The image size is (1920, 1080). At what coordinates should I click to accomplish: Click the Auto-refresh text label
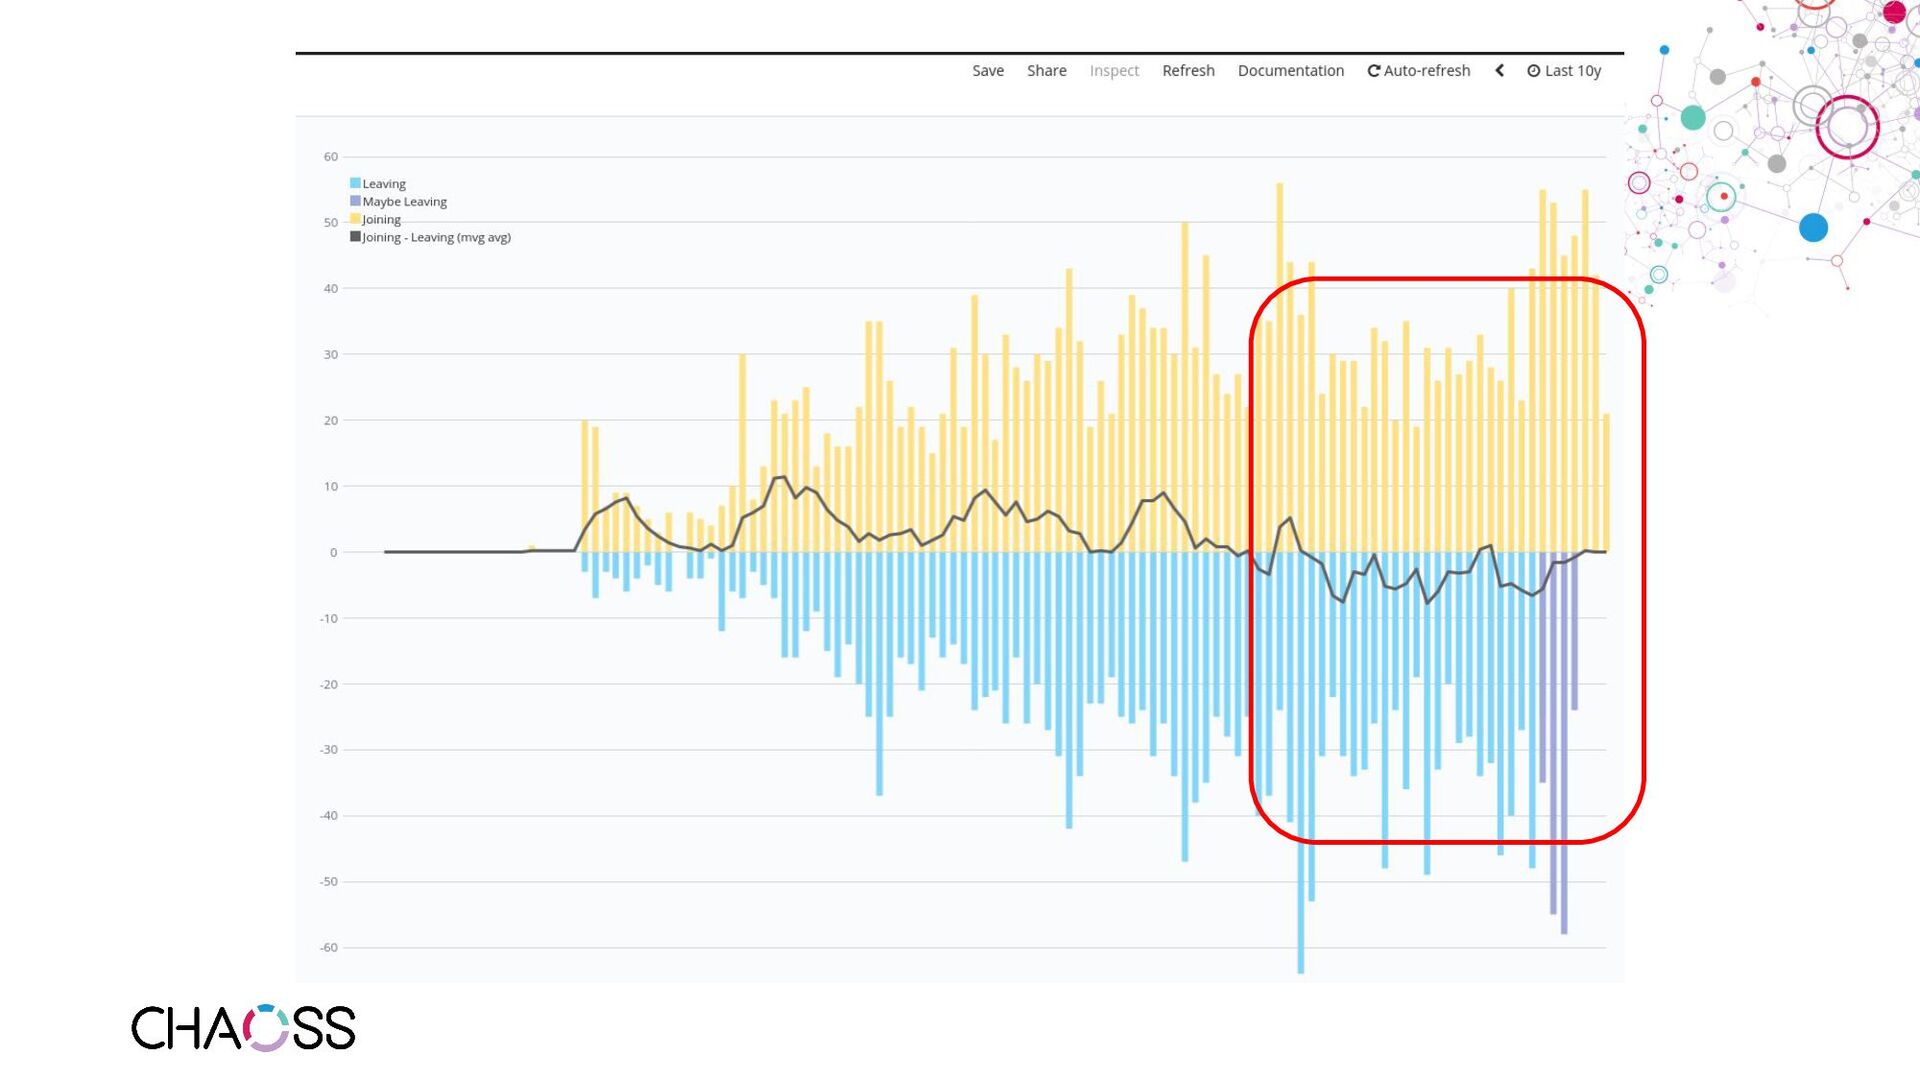(x=1427, y=71)
